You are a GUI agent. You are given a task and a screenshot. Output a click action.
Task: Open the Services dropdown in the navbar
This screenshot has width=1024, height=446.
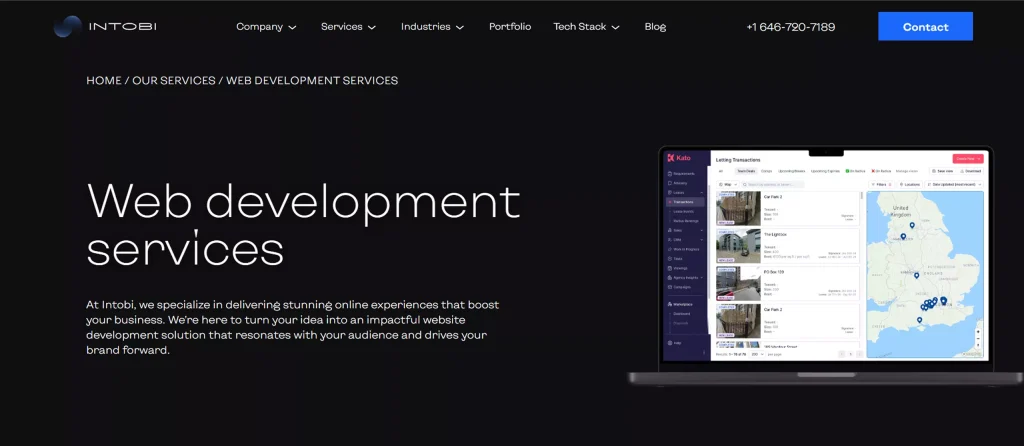pyautogui.click(x=348, y=27)
